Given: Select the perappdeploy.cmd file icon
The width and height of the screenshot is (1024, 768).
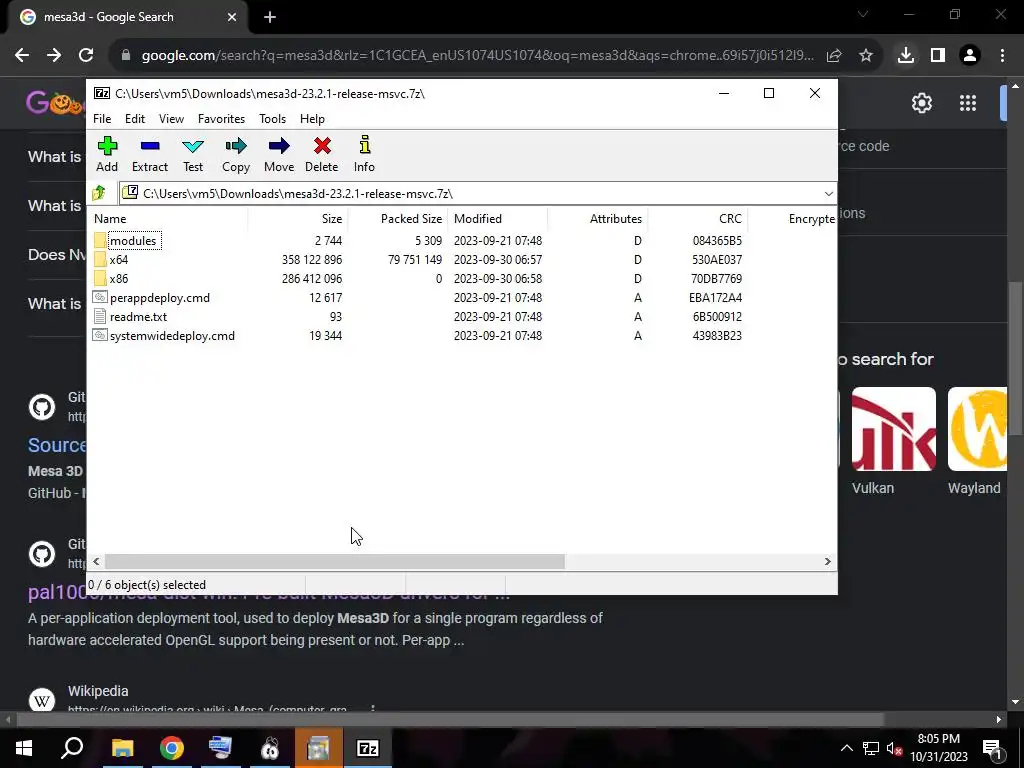Looking at the screenshot, I should (100, 297).
